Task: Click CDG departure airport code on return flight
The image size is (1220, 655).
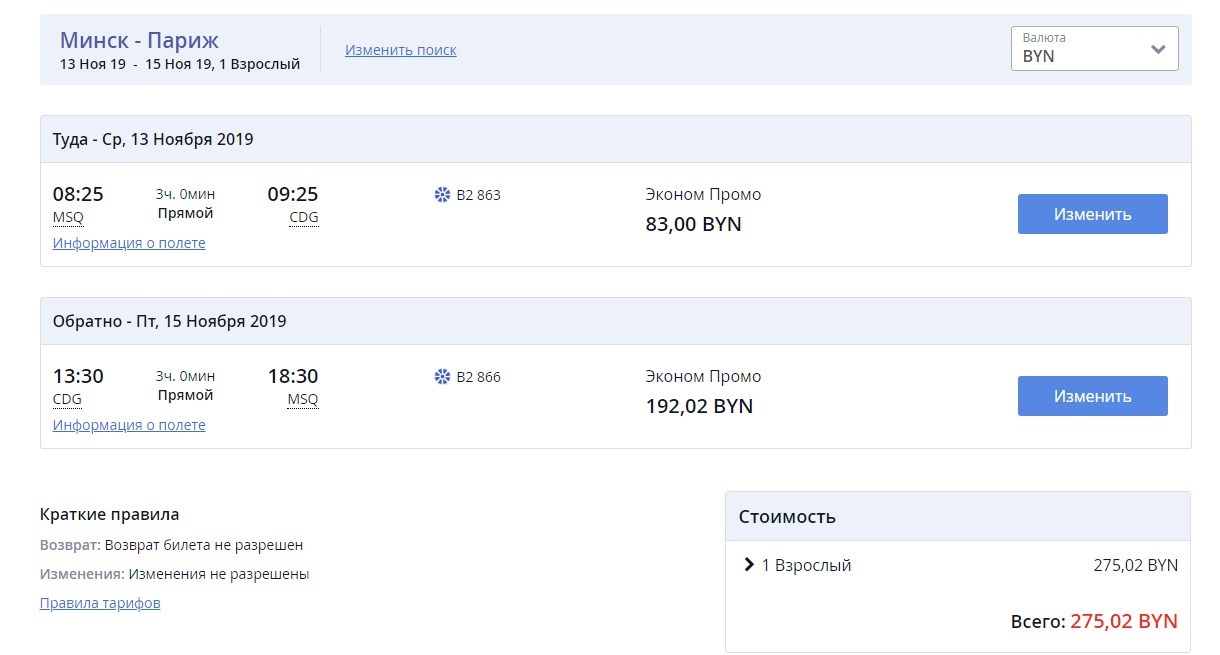Action: [67, 400]
